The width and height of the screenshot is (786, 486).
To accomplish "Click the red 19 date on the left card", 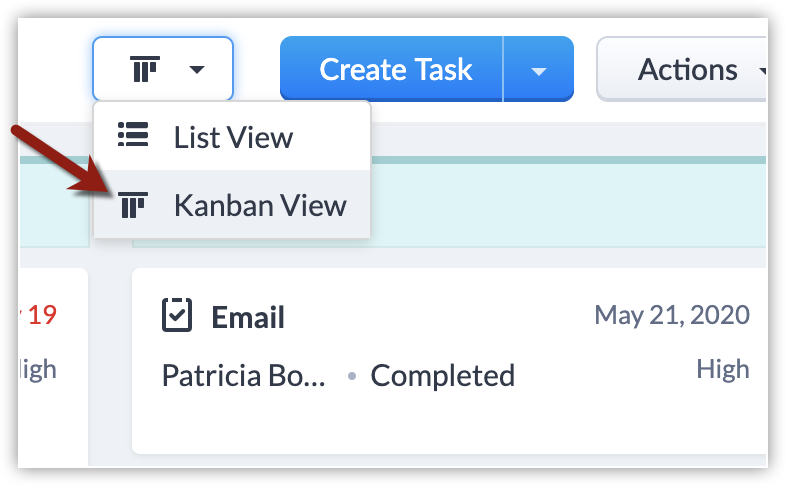I will pos(40,316).
